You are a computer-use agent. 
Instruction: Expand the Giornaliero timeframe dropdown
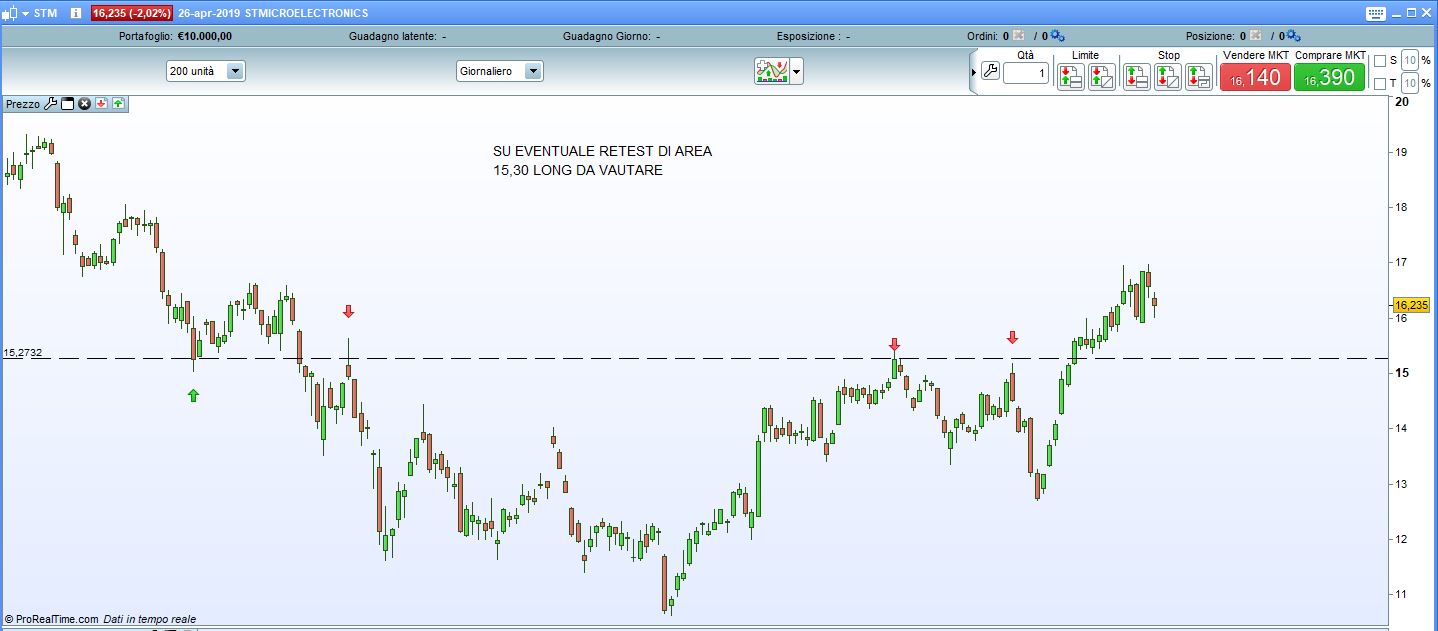(x=533, y=72)
